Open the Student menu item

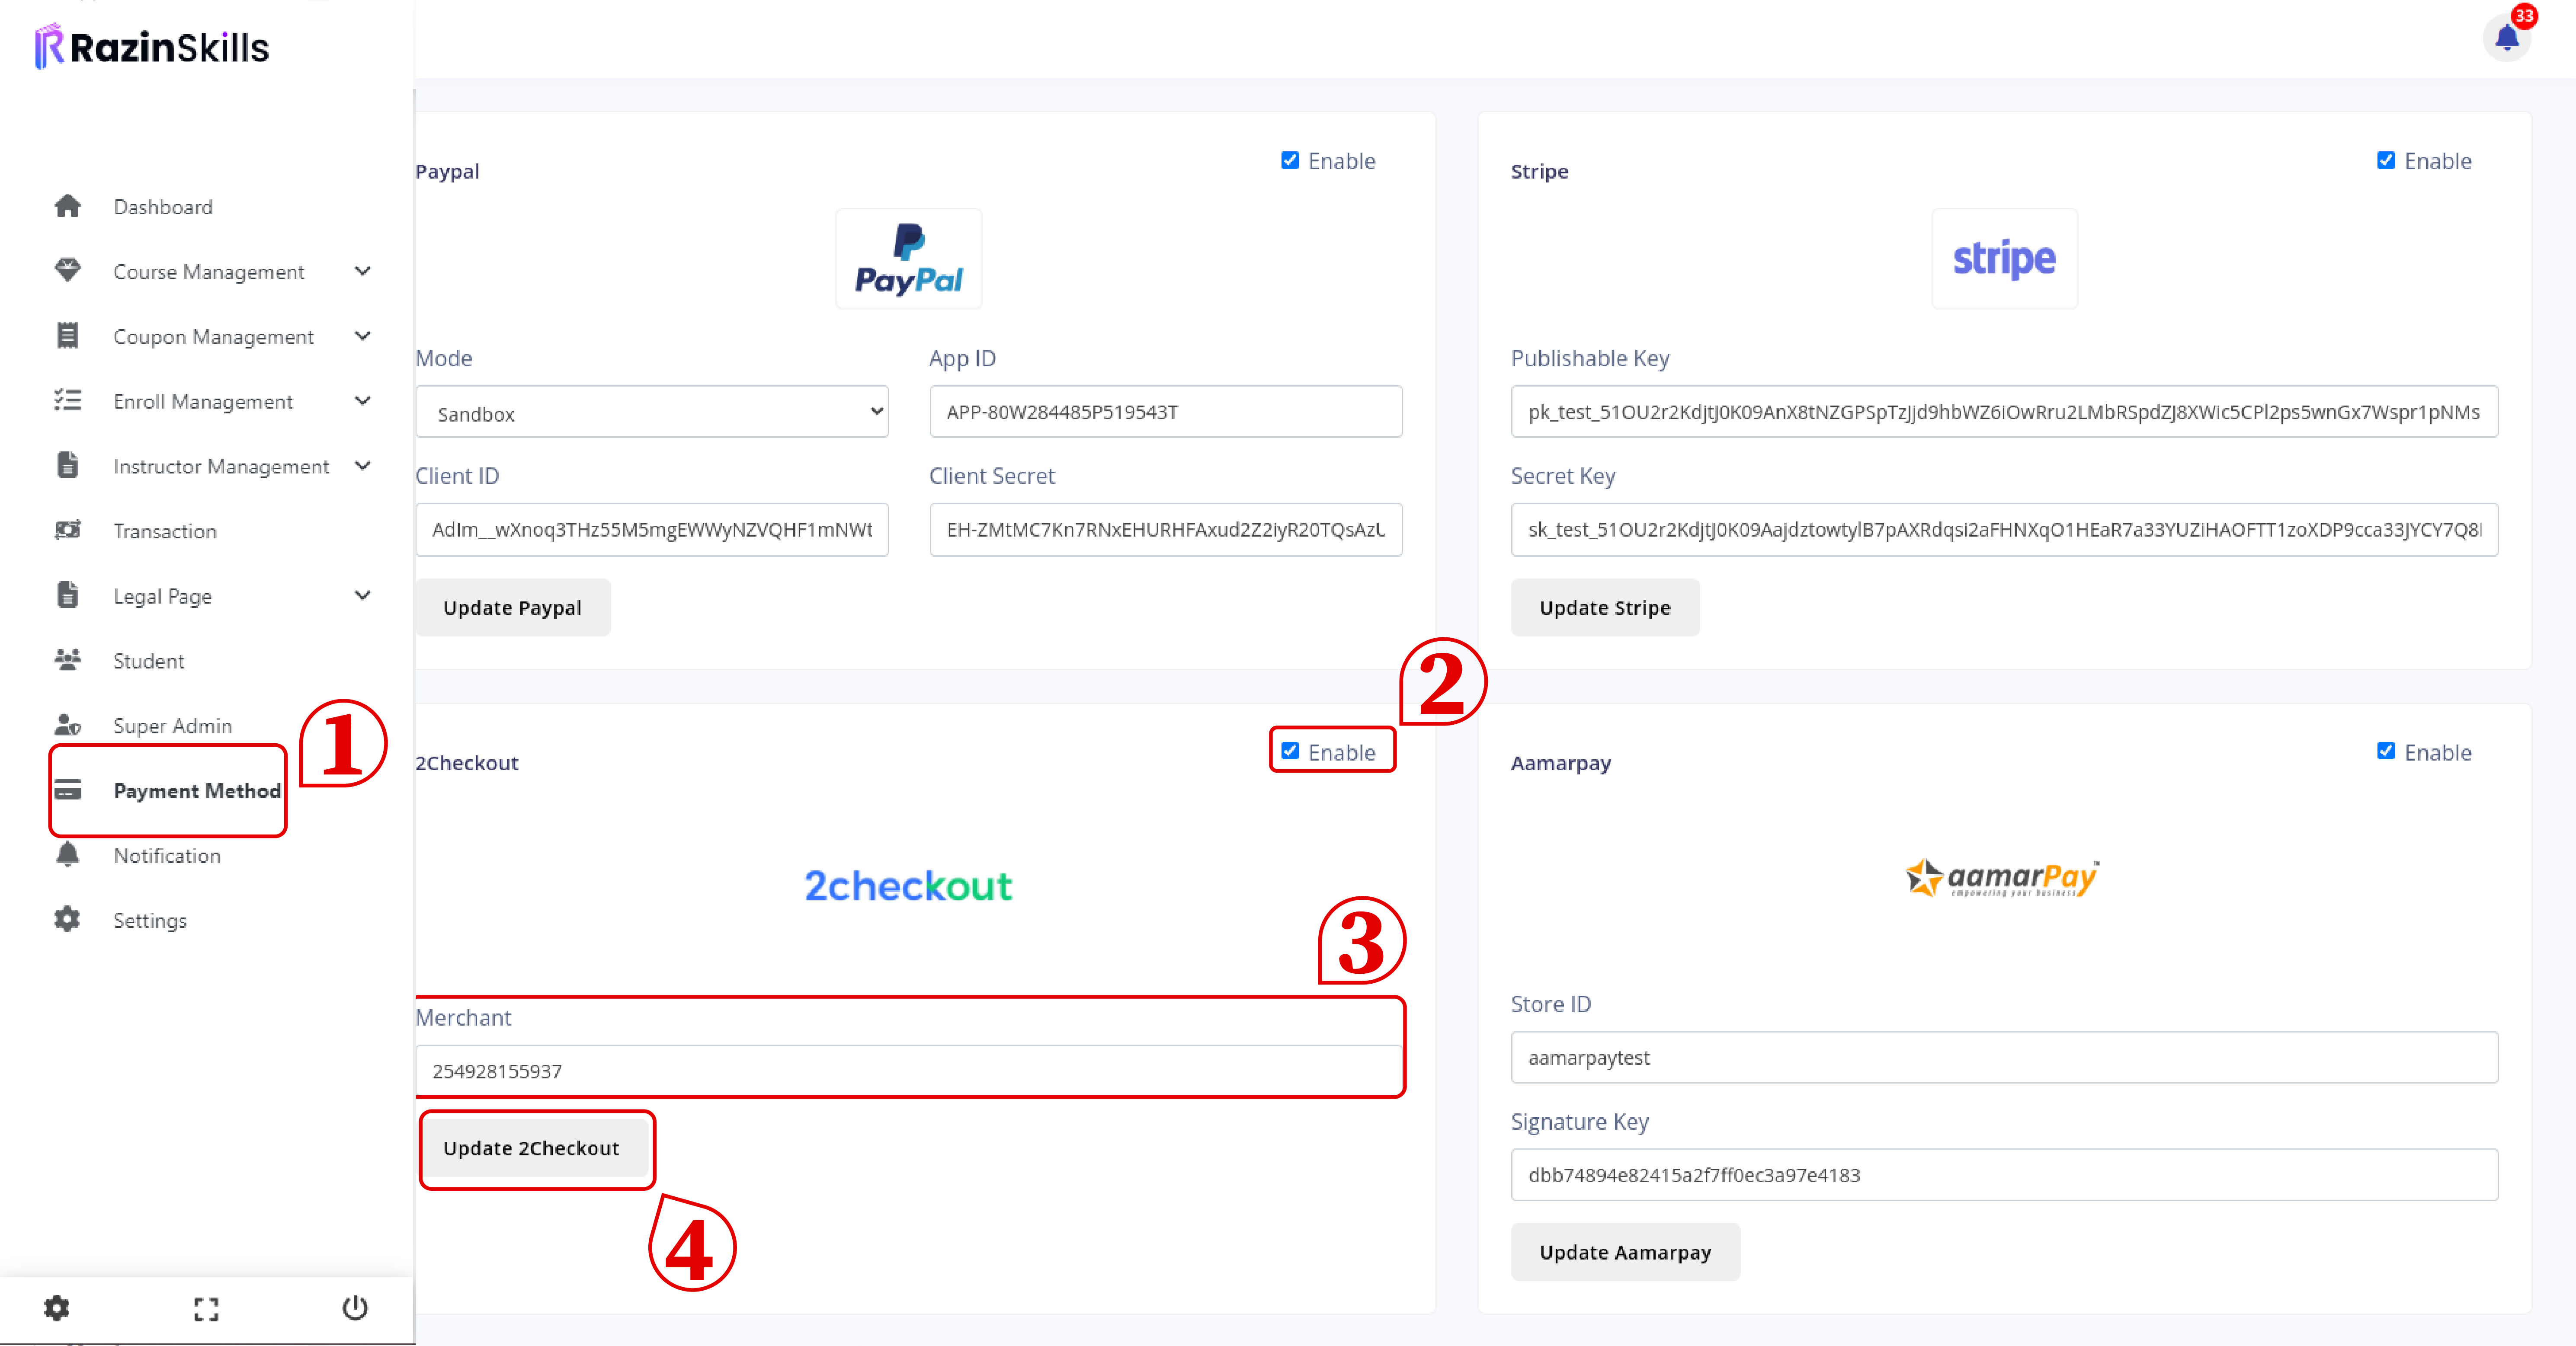(x=149, y=661)
